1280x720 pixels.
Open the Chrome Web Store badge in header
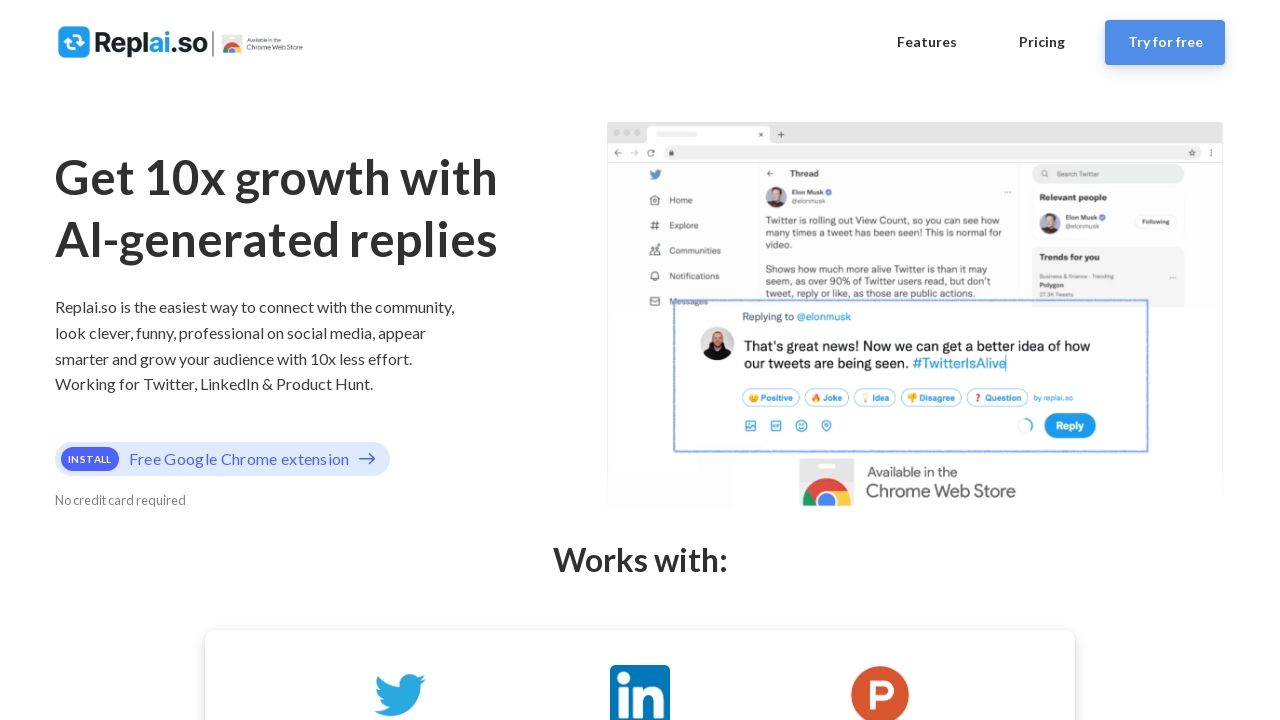click(x=262, y=43)
